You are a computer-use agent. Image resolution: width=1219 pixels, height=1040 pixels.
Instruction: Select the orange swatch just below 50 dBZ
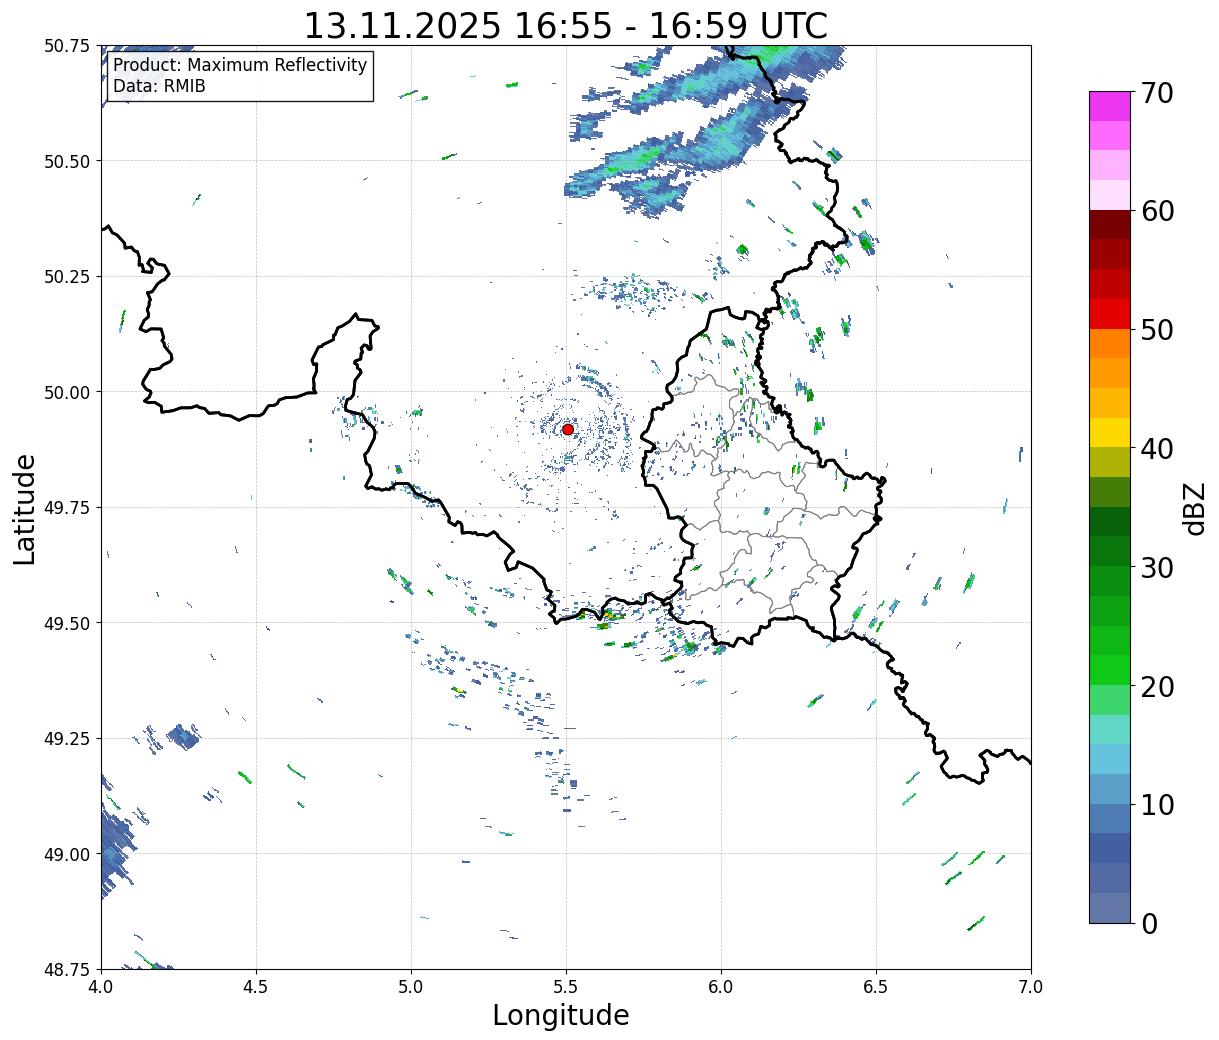click(1109, 344)
